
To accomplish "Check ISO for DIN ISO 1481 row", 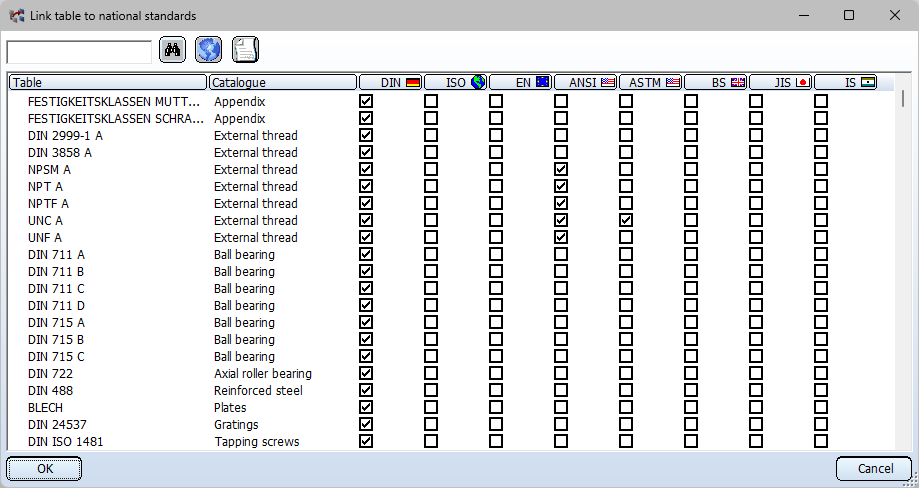I will click(x=431, y=441).
